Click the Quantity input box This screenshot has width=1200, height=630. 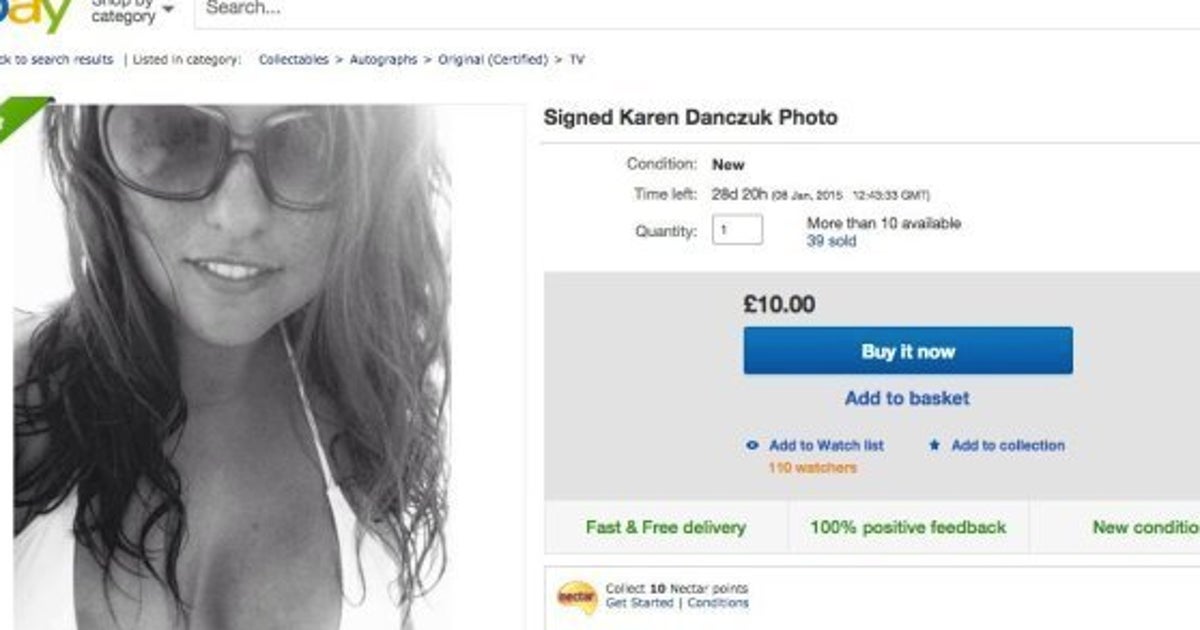pos(737,230)
